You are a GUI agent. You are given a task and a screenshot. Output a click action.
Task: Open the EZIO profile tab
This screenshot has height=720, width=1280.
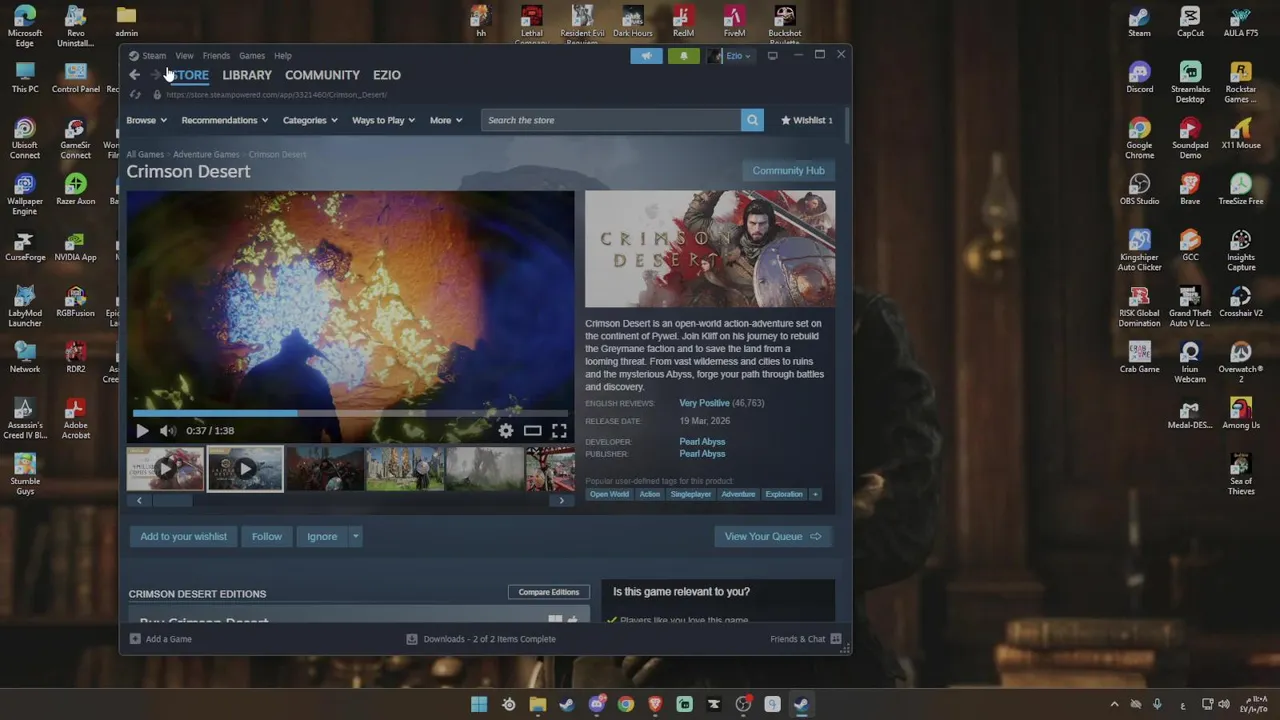(x=387, y=75)
